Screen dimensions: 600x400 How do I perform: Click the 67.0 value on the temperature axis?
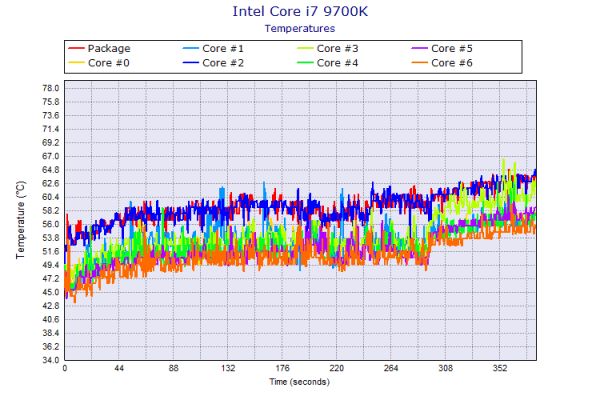(51, 156)
